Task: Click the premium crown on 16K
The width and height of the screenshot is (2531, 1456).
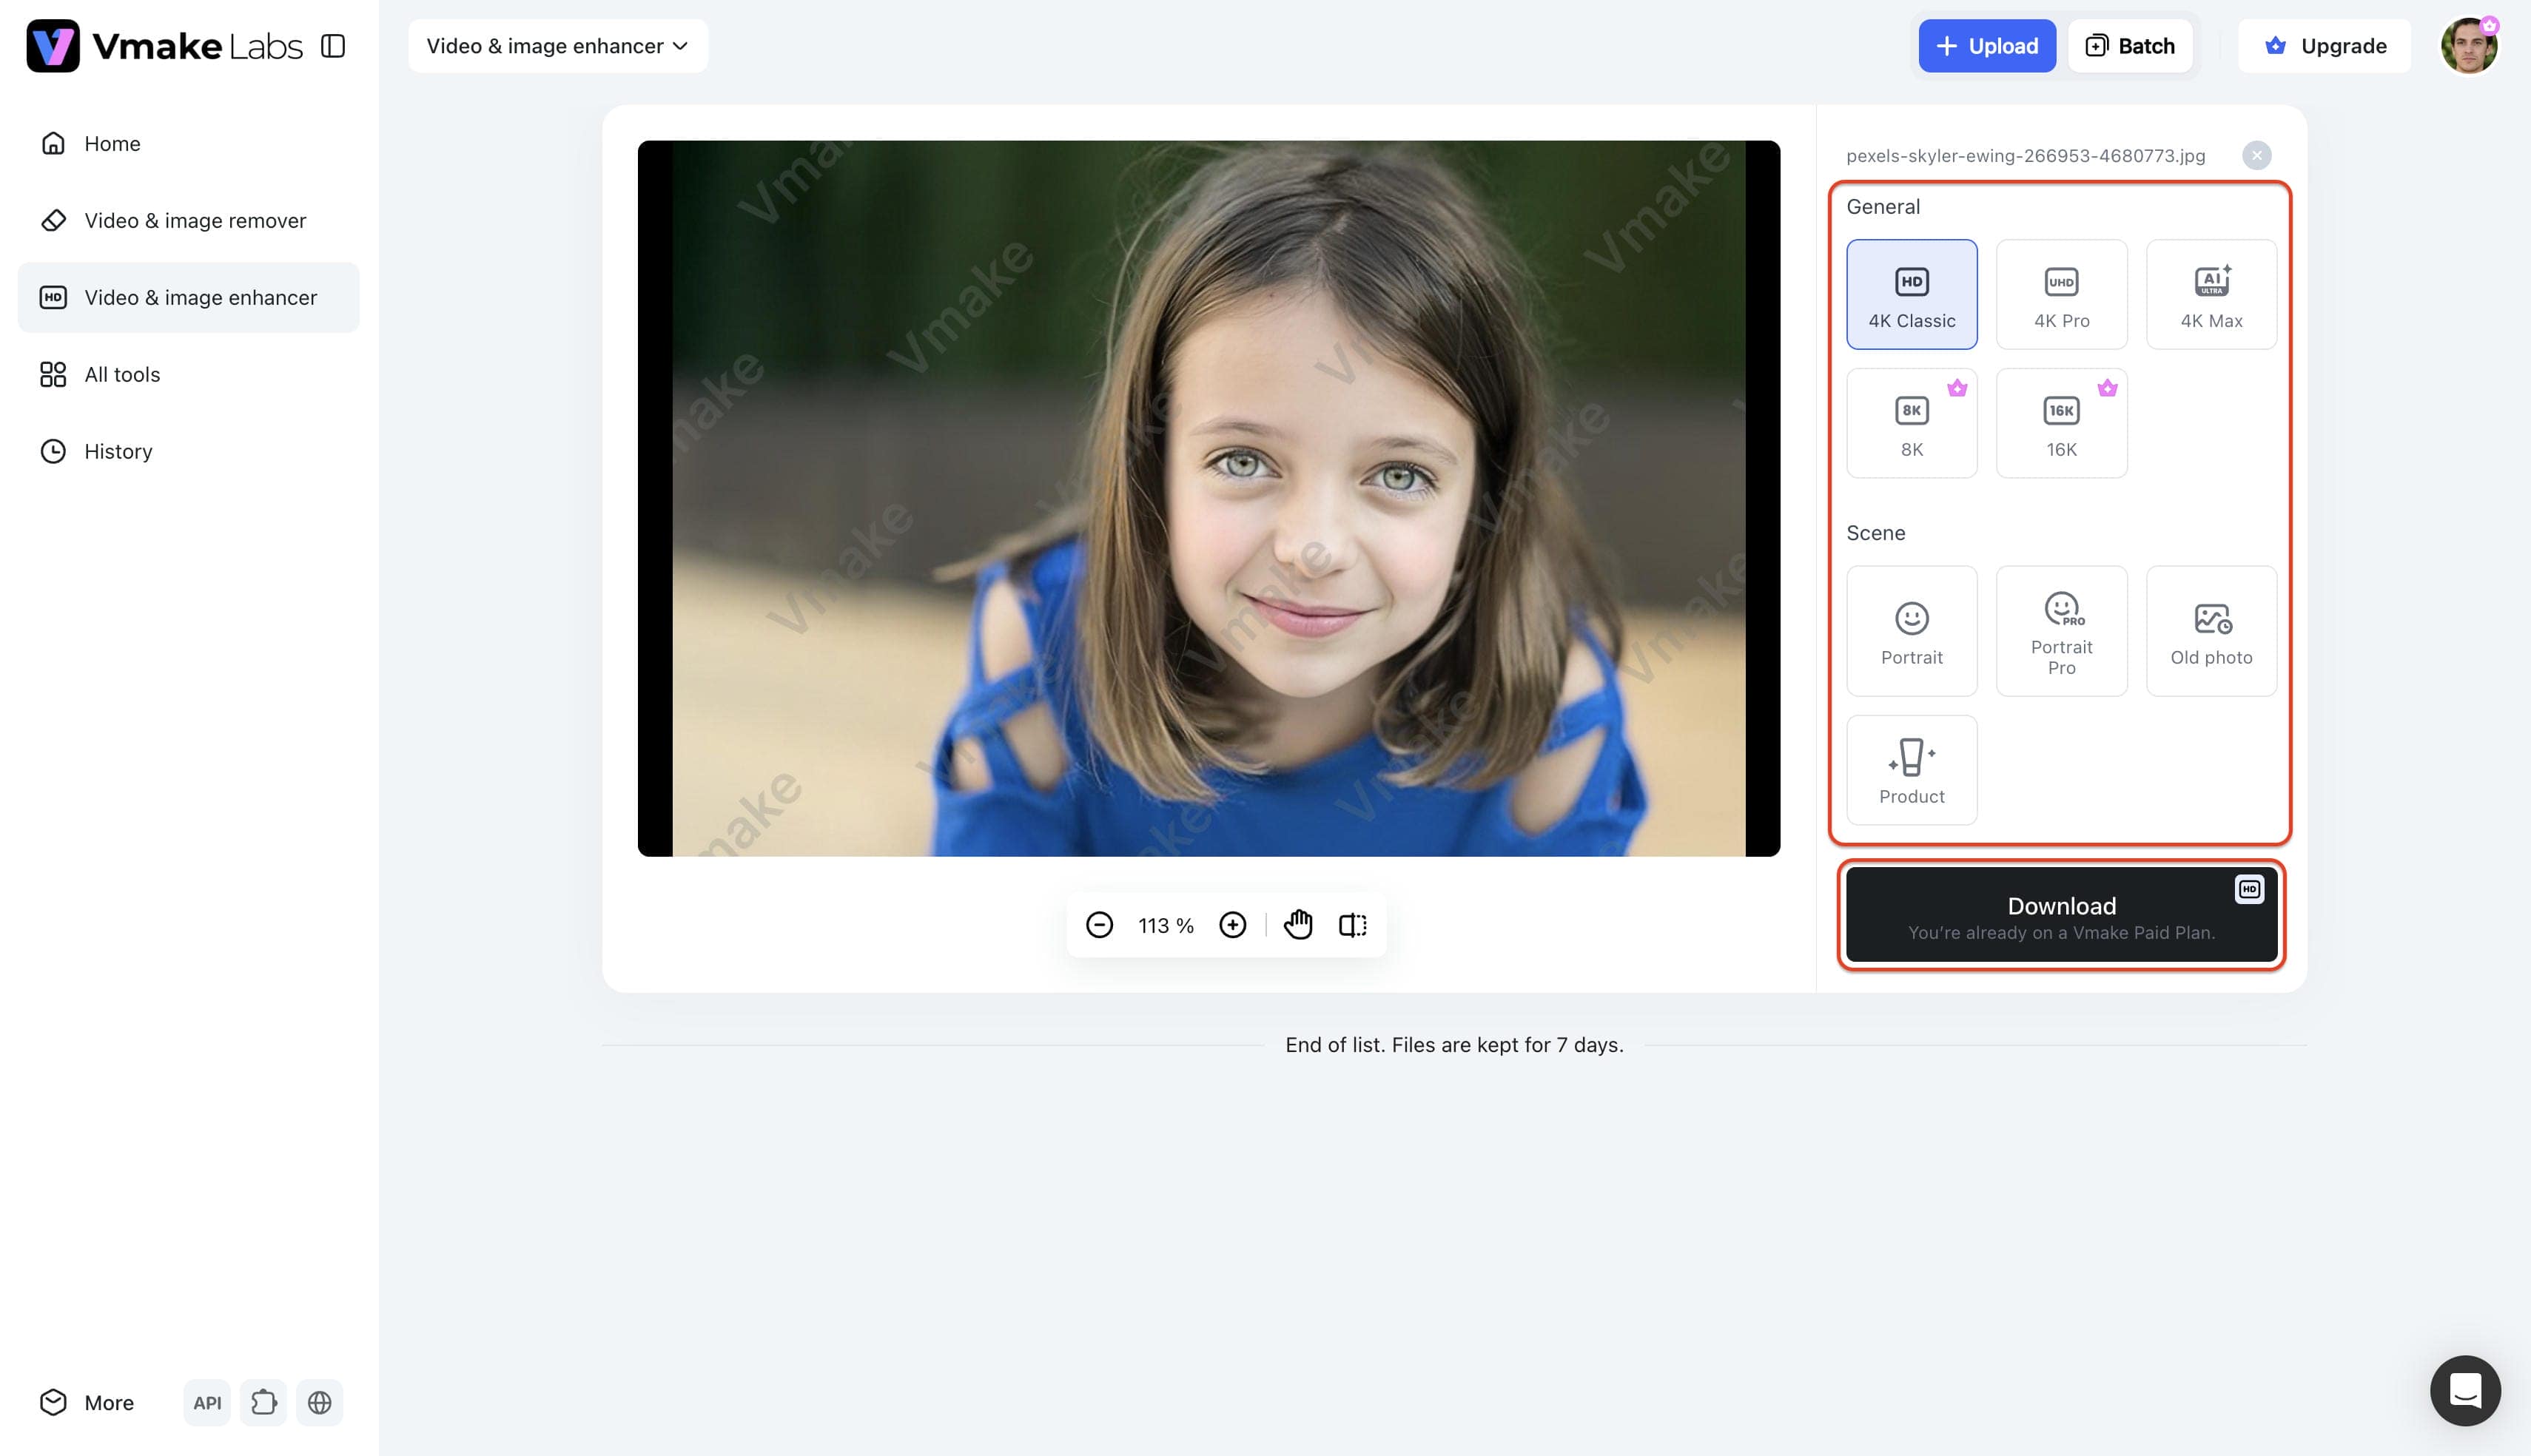Action: click(2107, 388)
